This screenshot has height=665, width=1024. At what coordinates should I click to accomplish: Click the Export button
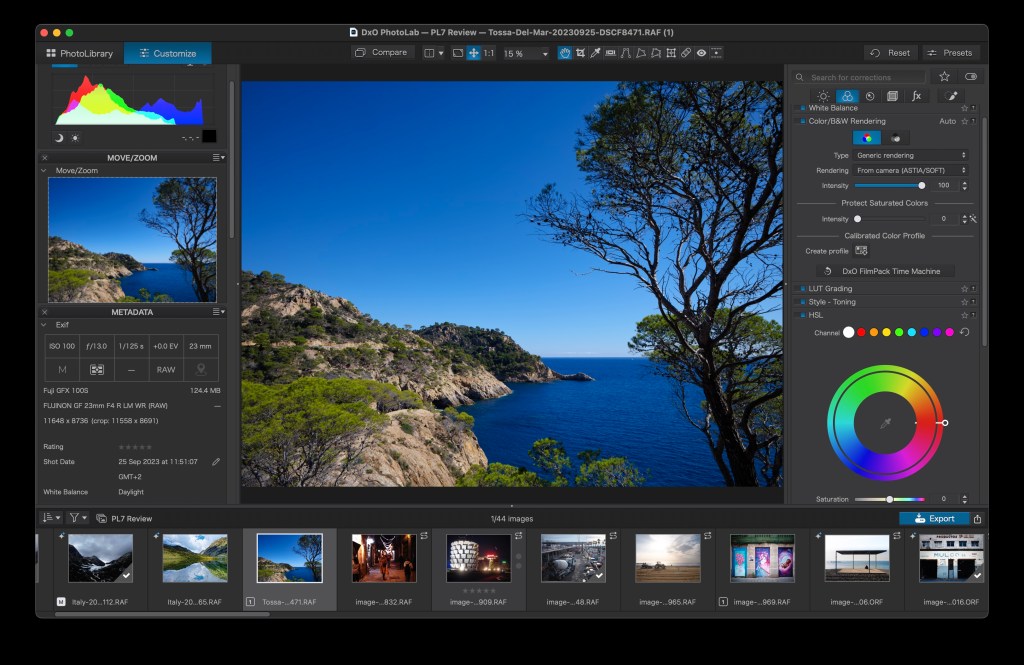coord(936,518)
